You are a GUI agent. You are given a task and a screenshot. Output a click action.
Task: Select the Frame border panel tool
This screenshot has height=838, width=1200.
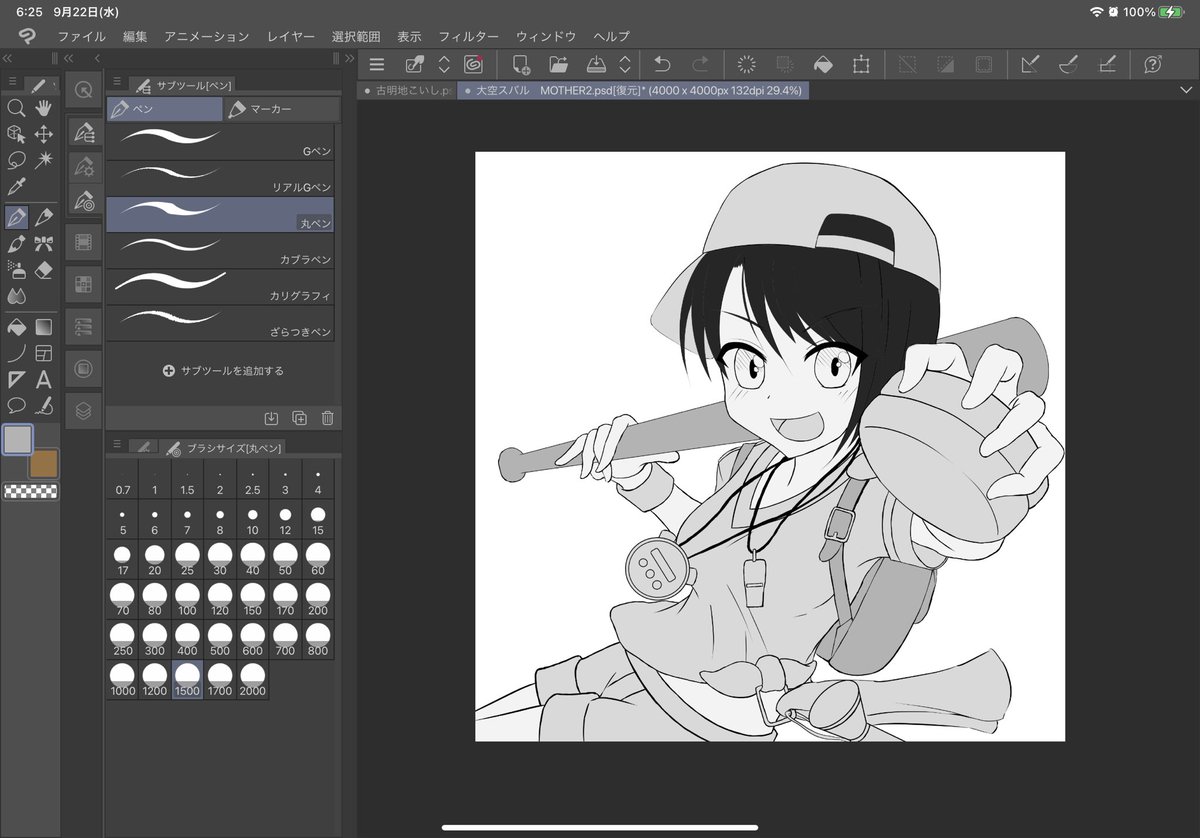(x=44, y=352)
